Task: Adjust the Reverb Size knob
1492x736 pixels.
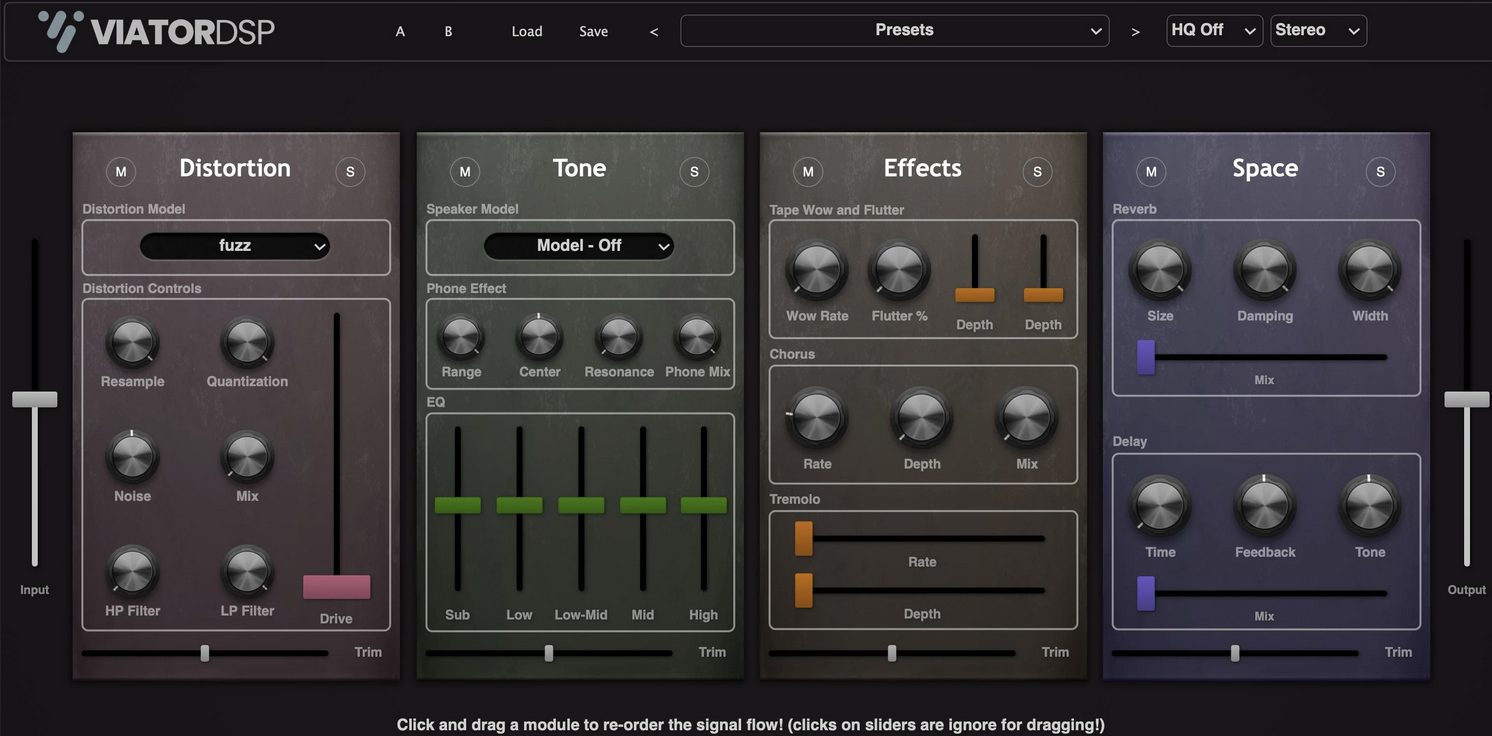Action: click(x=1160, y=270)
